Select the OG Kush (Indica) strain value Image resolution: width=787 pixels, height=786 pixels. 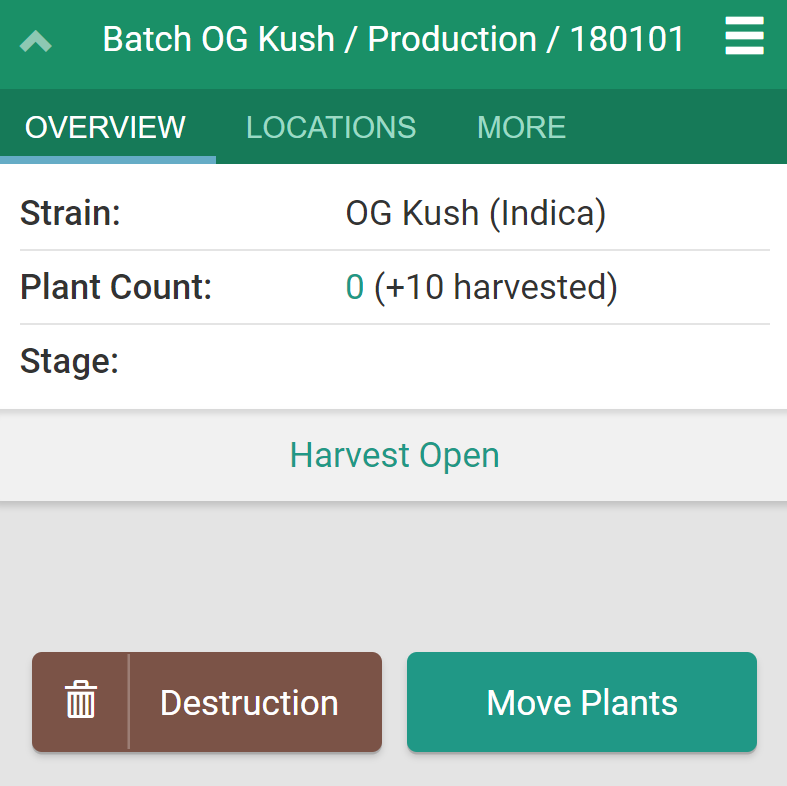pyautogui.click(x=476, y=213)
